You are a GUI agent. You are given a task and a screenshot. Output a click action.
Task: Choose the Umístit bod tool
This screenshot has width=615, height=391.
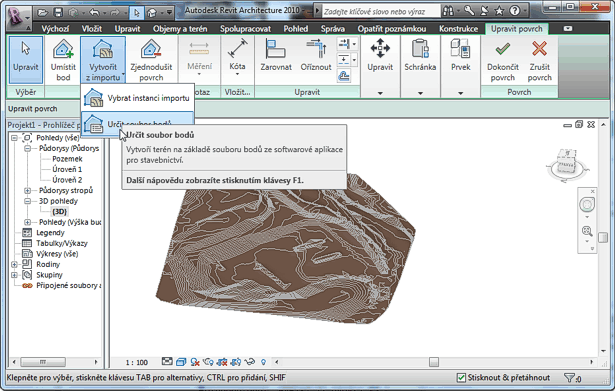click(x=63, y=60)
